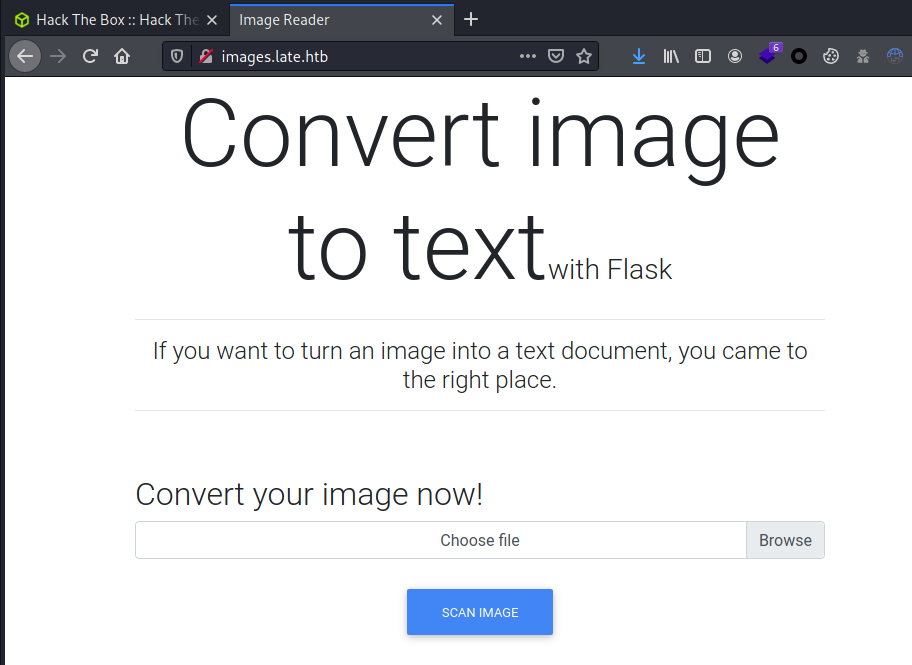Open page actions three-dot menu

click(528, 57)
